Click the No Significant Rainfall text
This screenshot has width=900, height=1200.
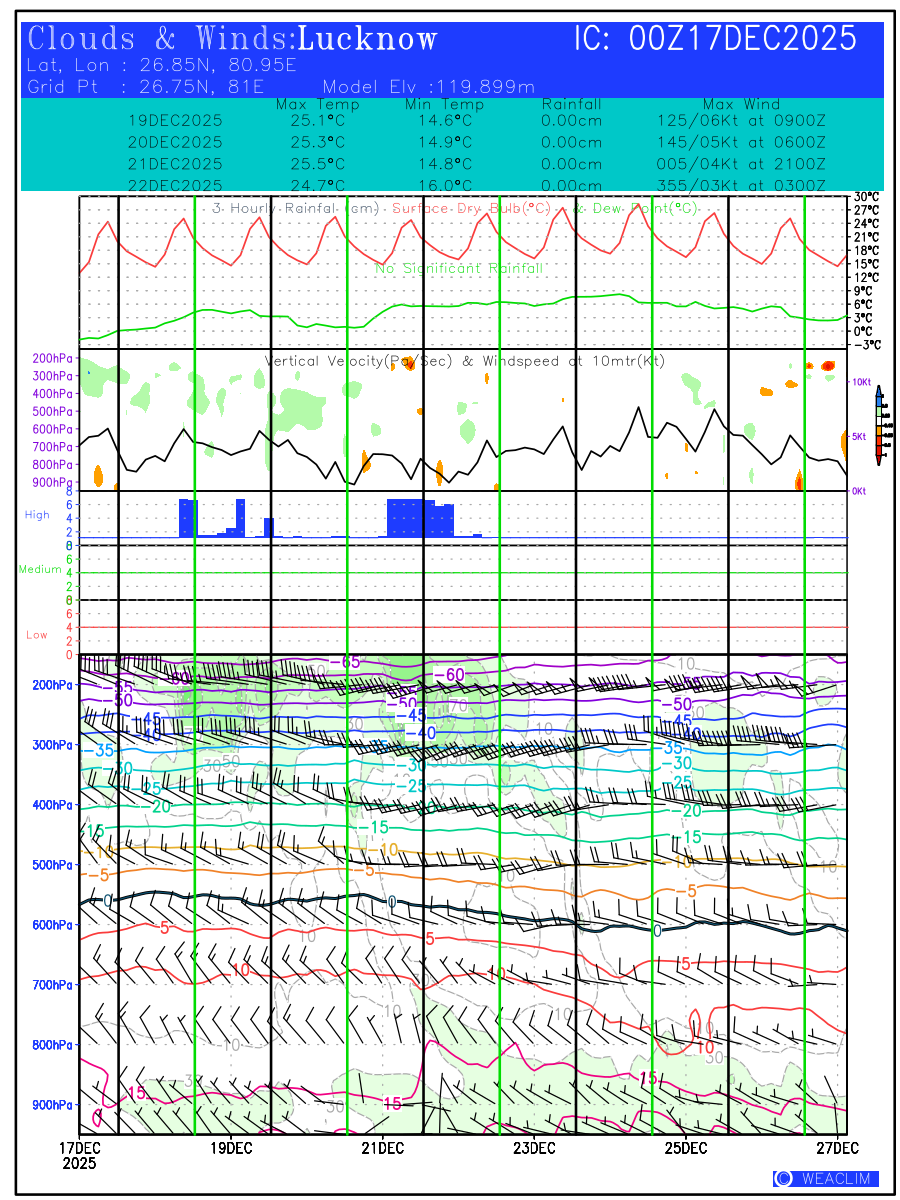[x=459, y=269]
